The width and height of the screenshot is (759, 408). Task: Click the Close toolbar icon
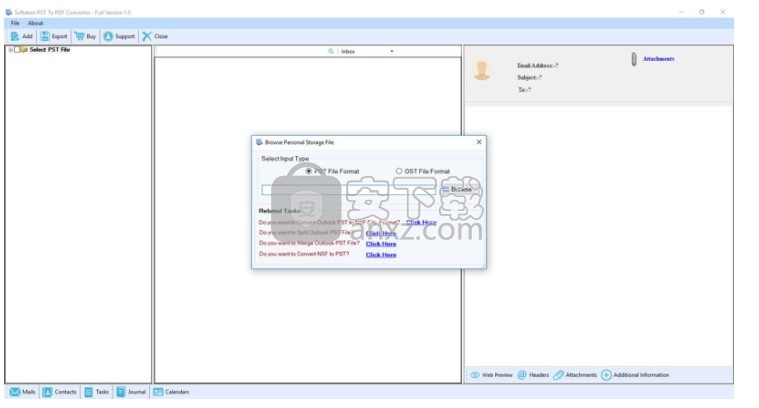pyautogui.click(x=147, y=36)
